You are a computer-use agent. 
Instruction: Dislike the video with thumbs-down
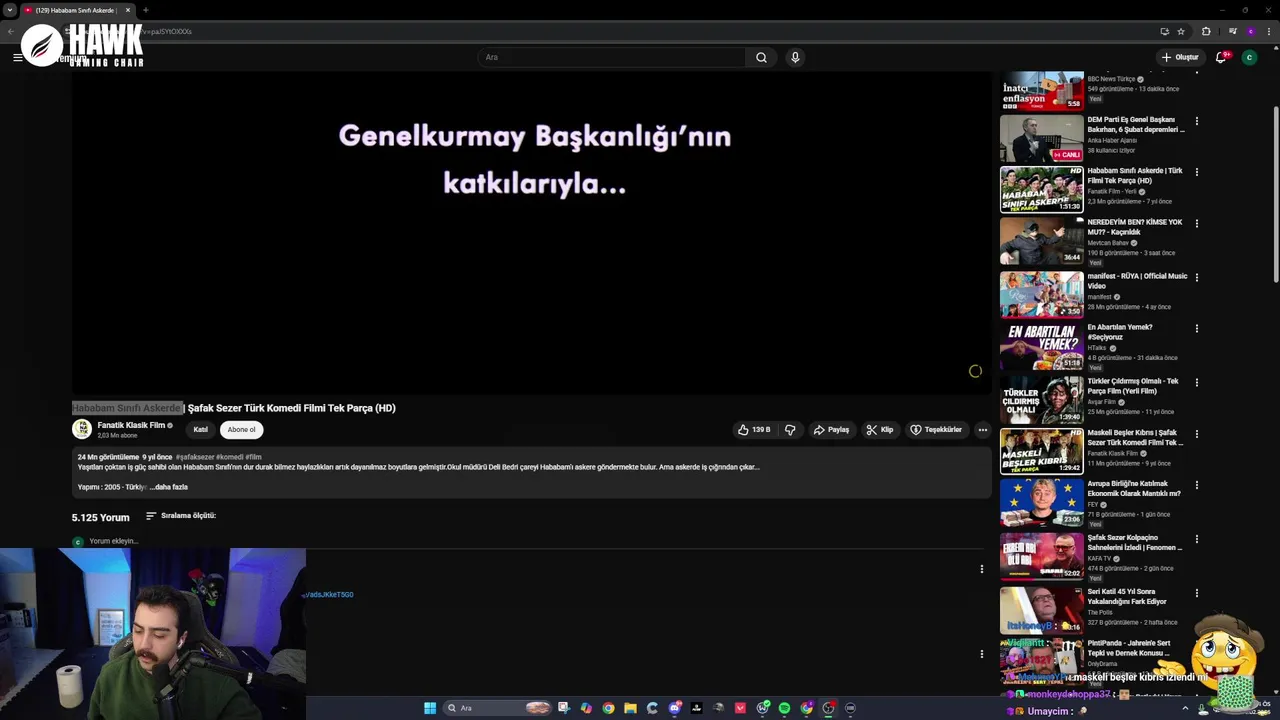pyautogui.click(x=790, y=430)
